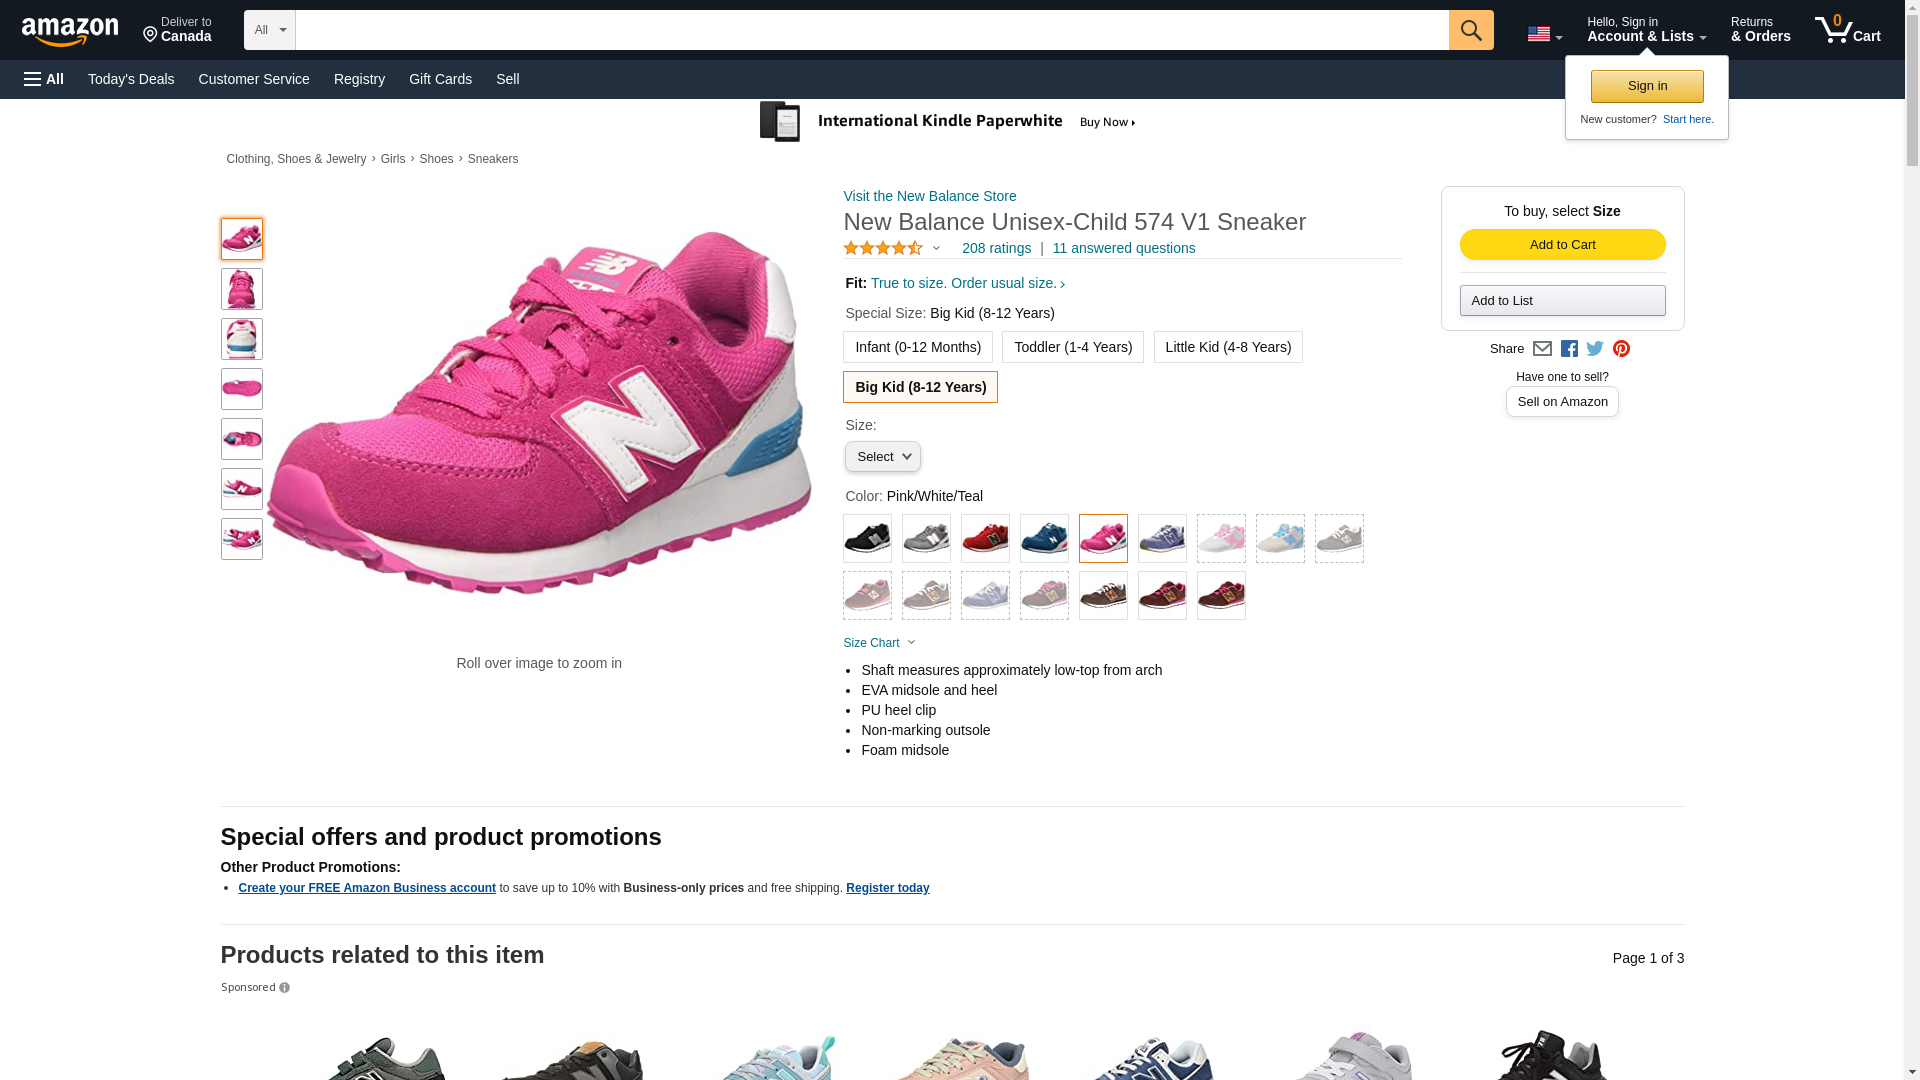This screenshot has height=1080, width=1920.
Task: Select Infant (0-12 Months) size option
Action: pyautogui.click(x=917, y=347)
